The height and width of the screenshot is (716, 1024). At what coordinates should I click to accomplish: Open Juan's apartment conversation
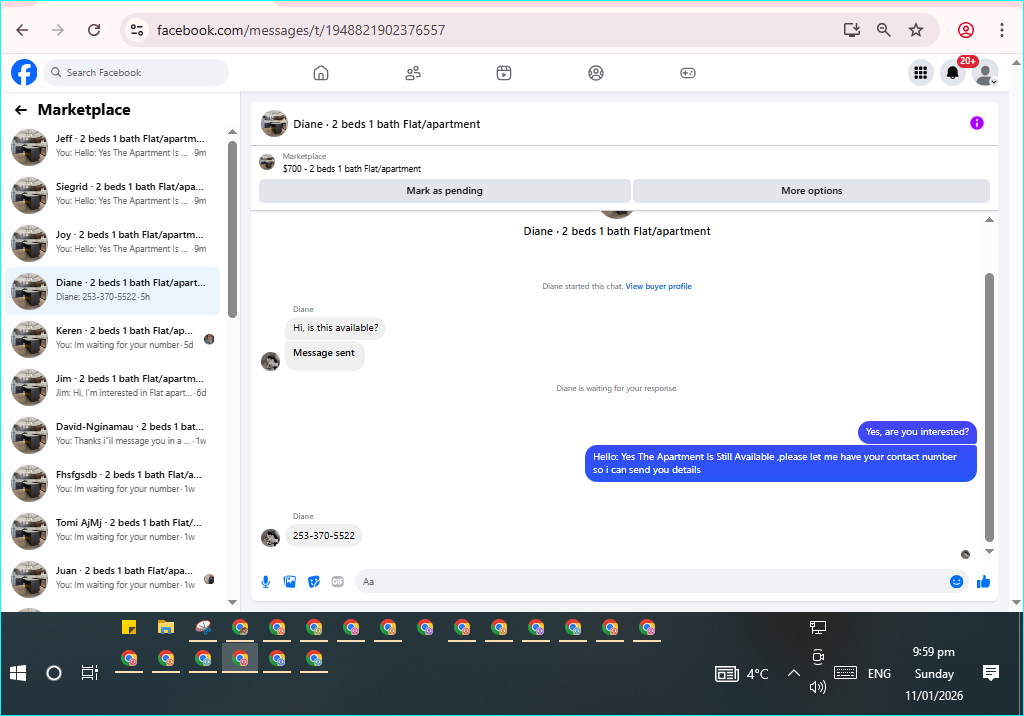coord(112,579)
